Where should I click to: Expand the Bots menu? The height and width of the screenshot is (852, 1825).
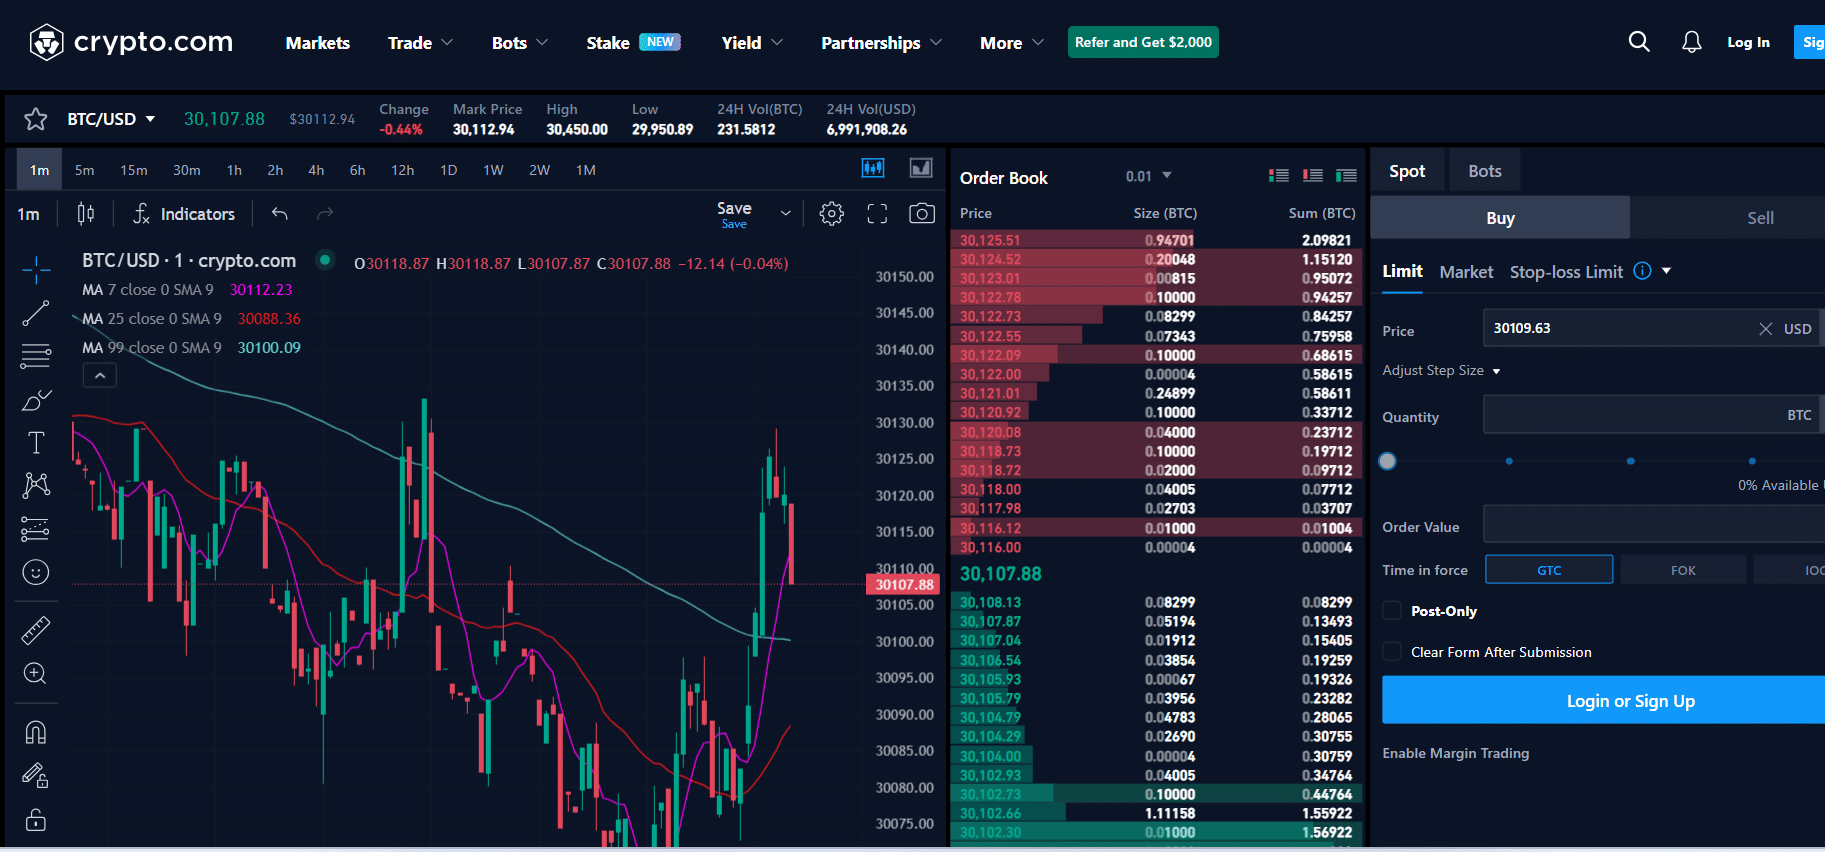[x=520, y=42]
